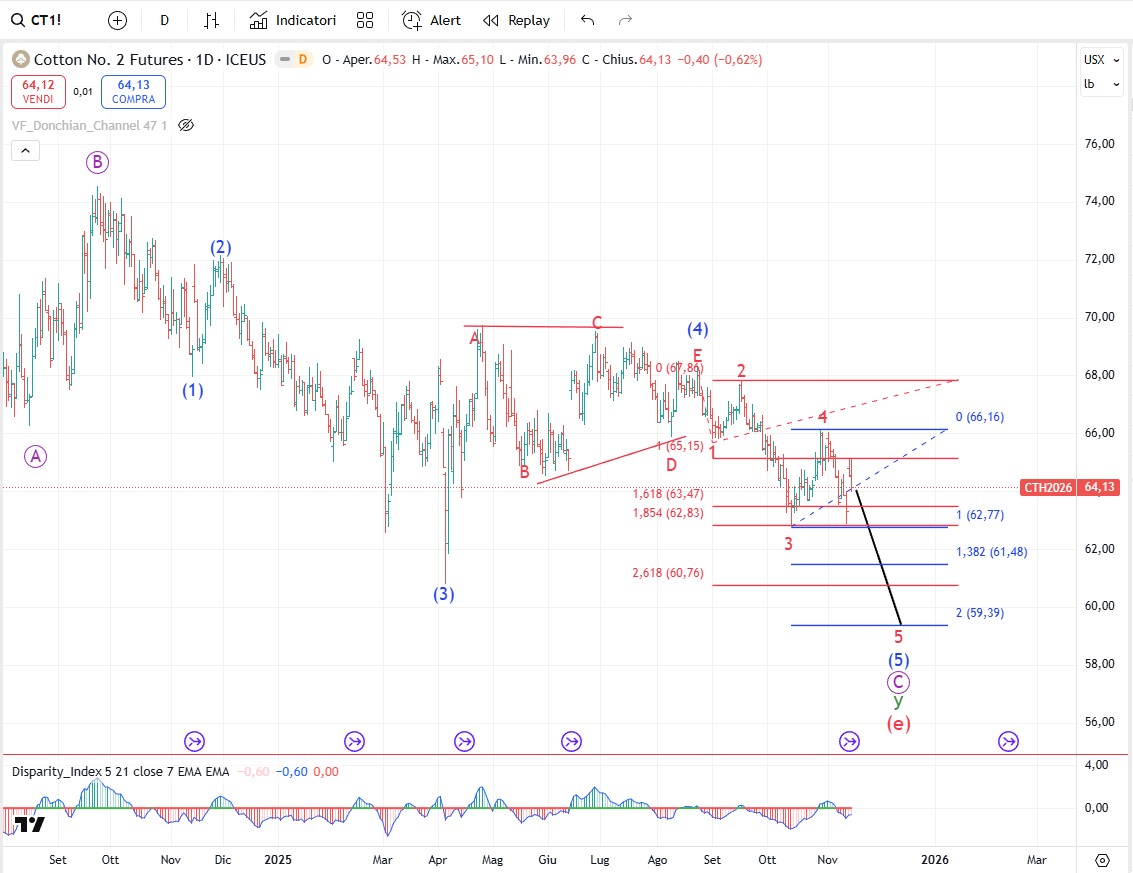
Task: Open the bar chart style selector
Action: click(211, 20)
